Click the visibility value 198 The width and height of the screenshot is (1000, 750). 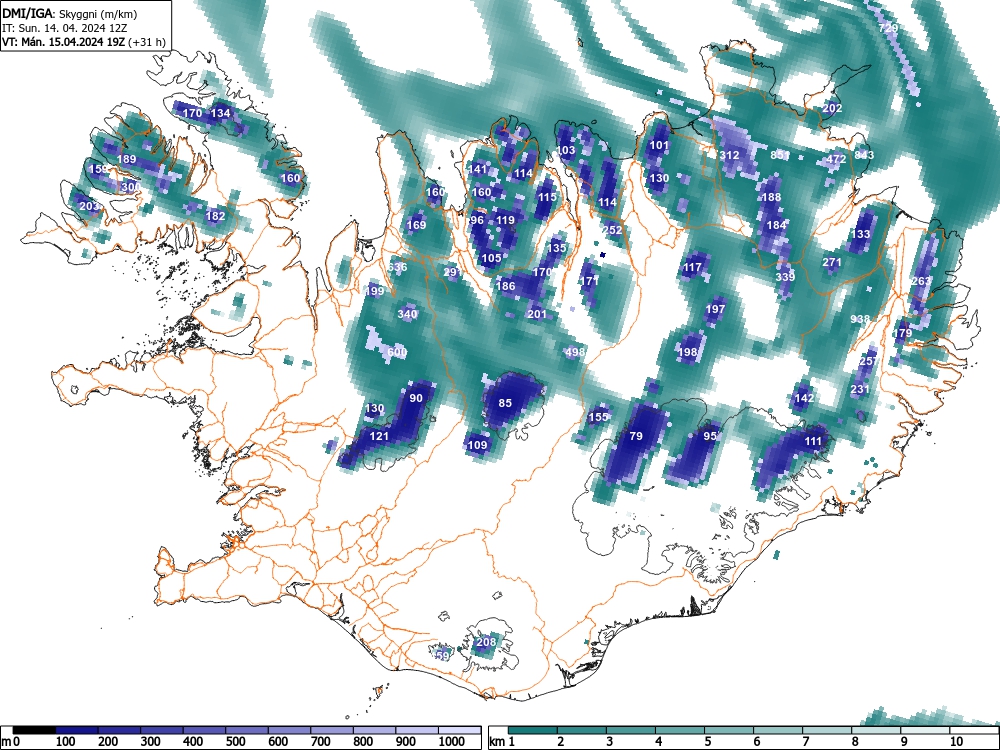[688, 351]
